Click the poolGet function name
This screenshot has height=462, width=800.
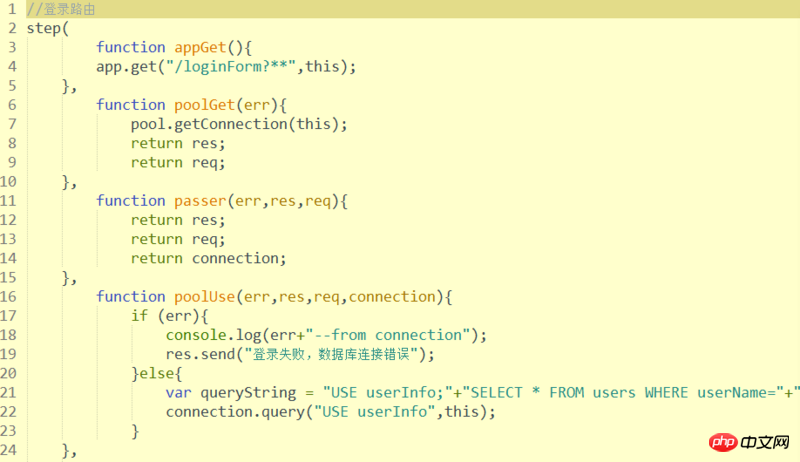(205, 105)
